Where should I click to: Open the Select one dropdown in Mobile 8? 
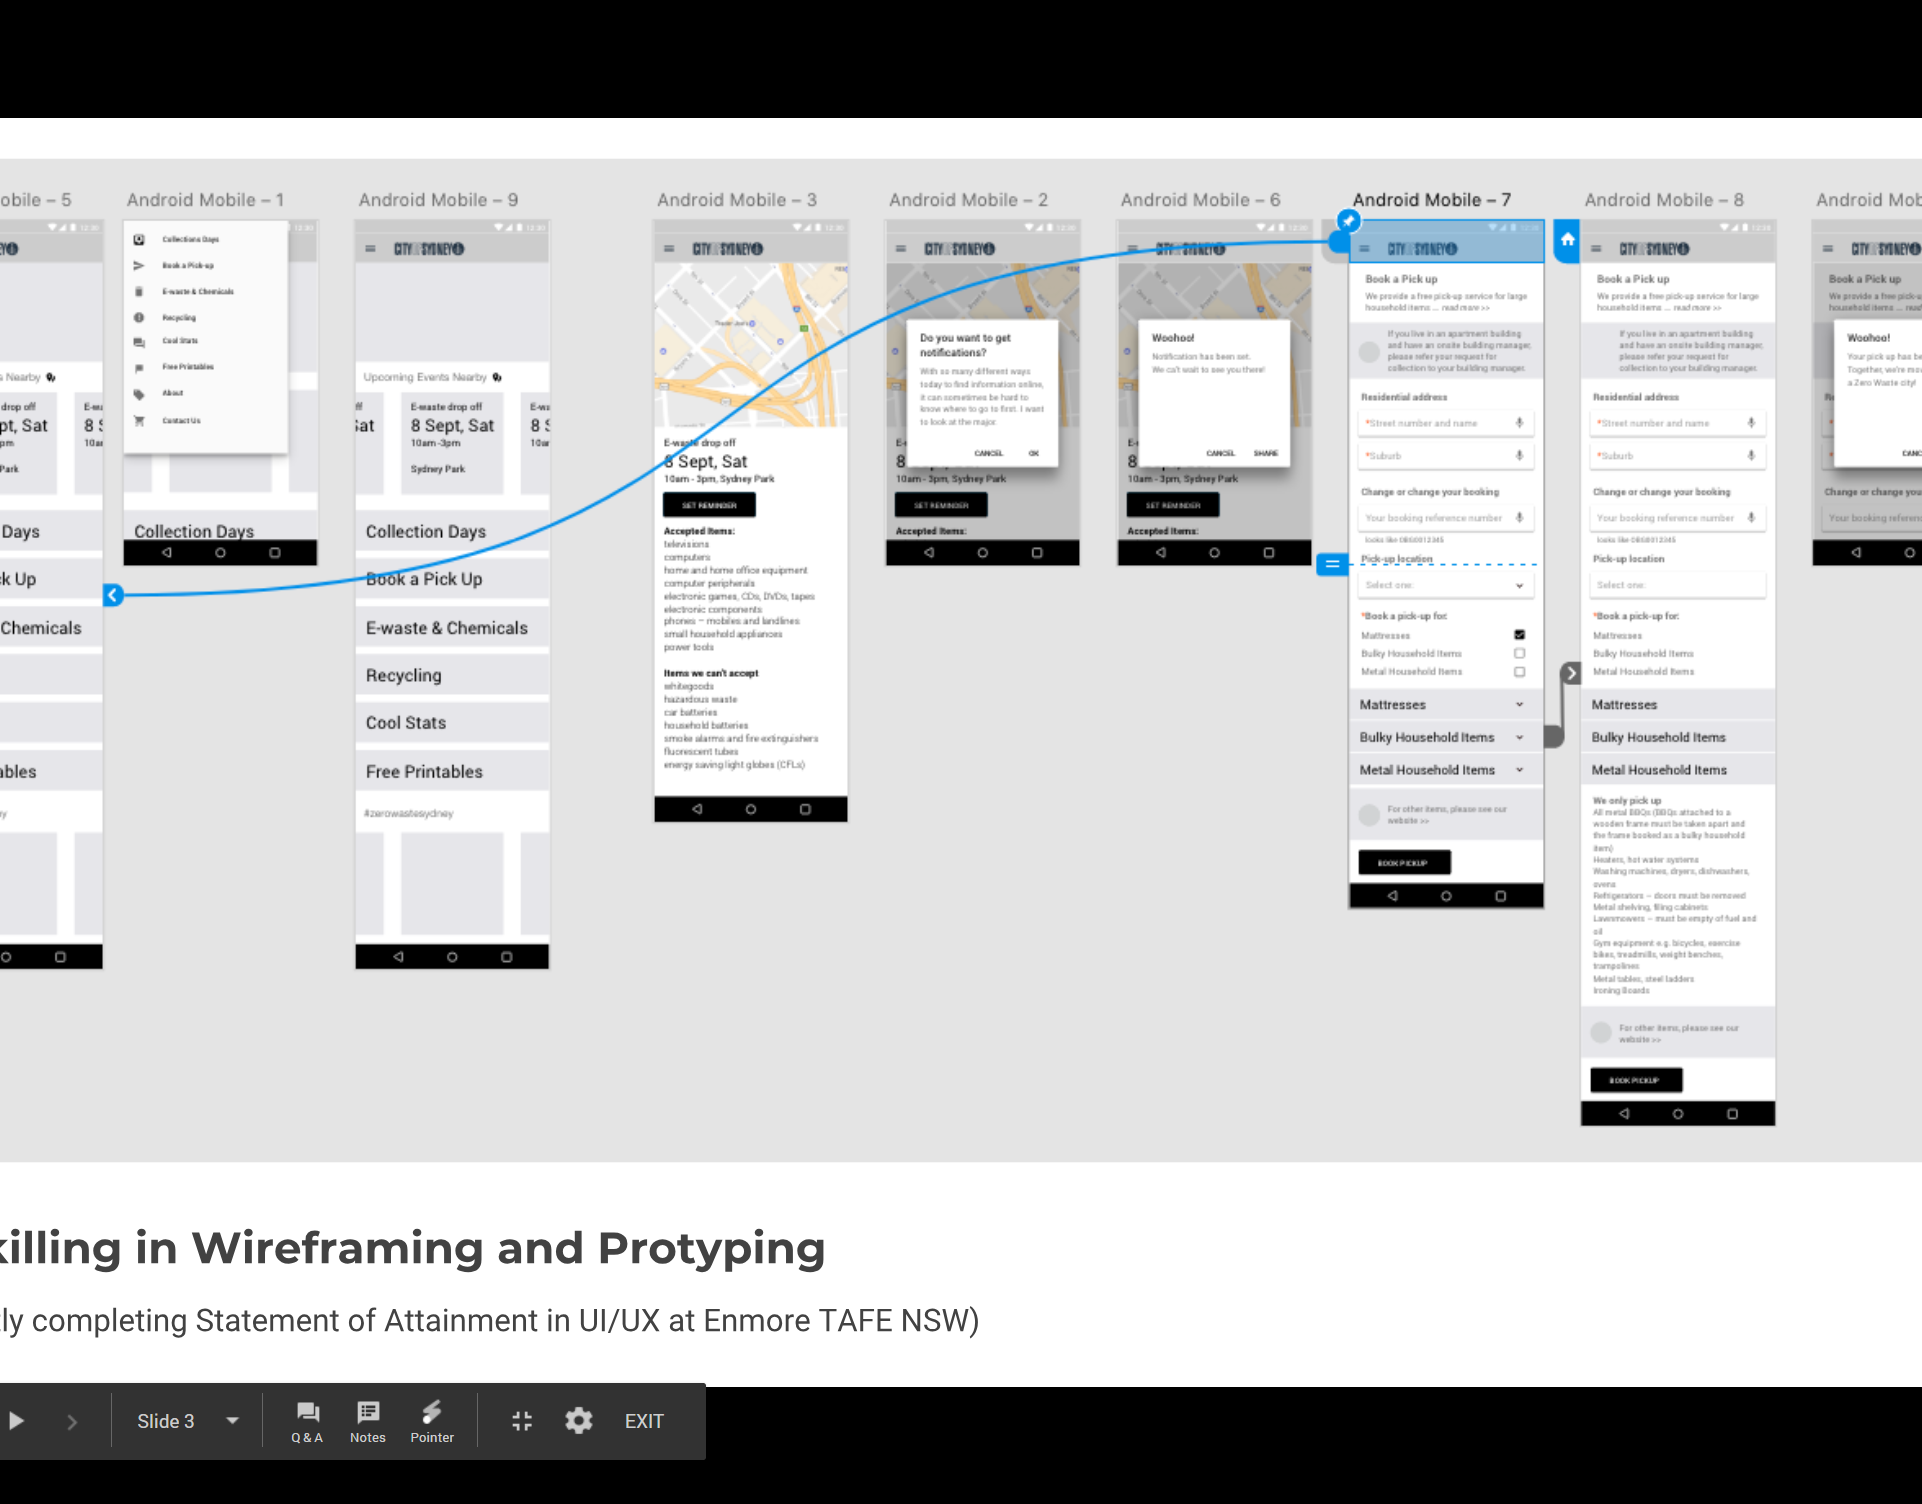click(1677, 585)
